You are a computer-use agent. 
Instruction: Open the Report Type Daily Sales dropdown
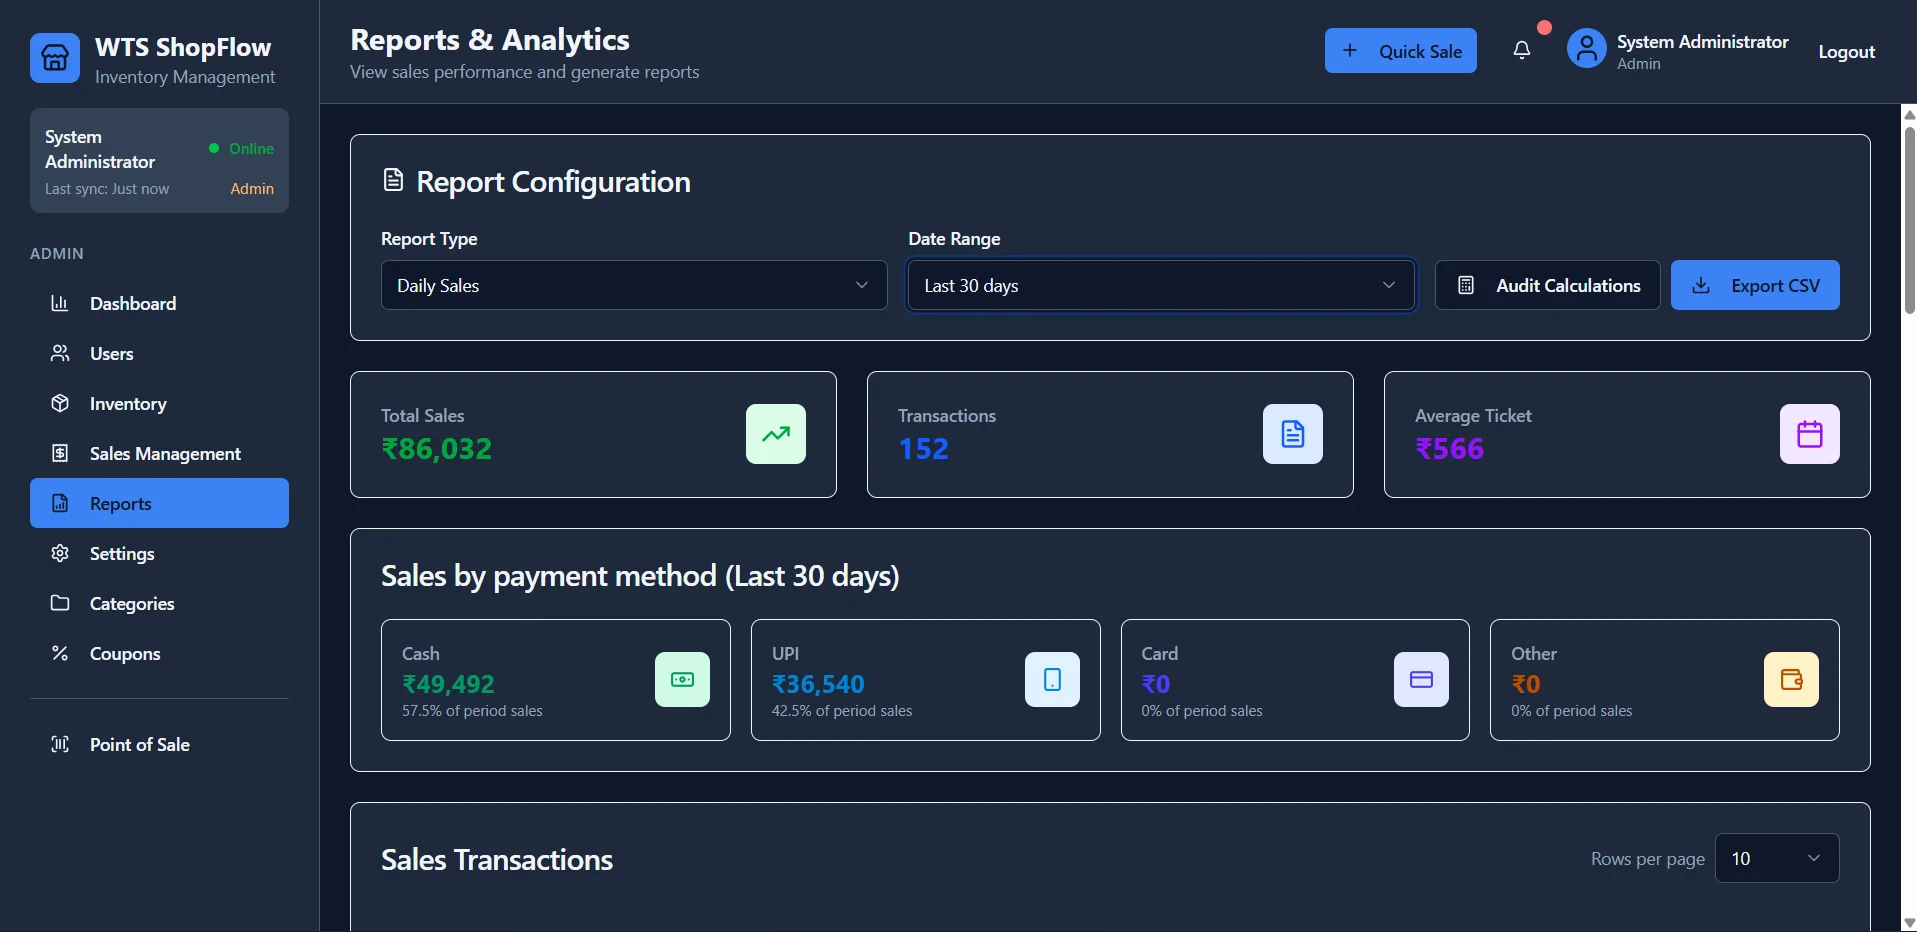pyautogui.click(x=634, y=285)
